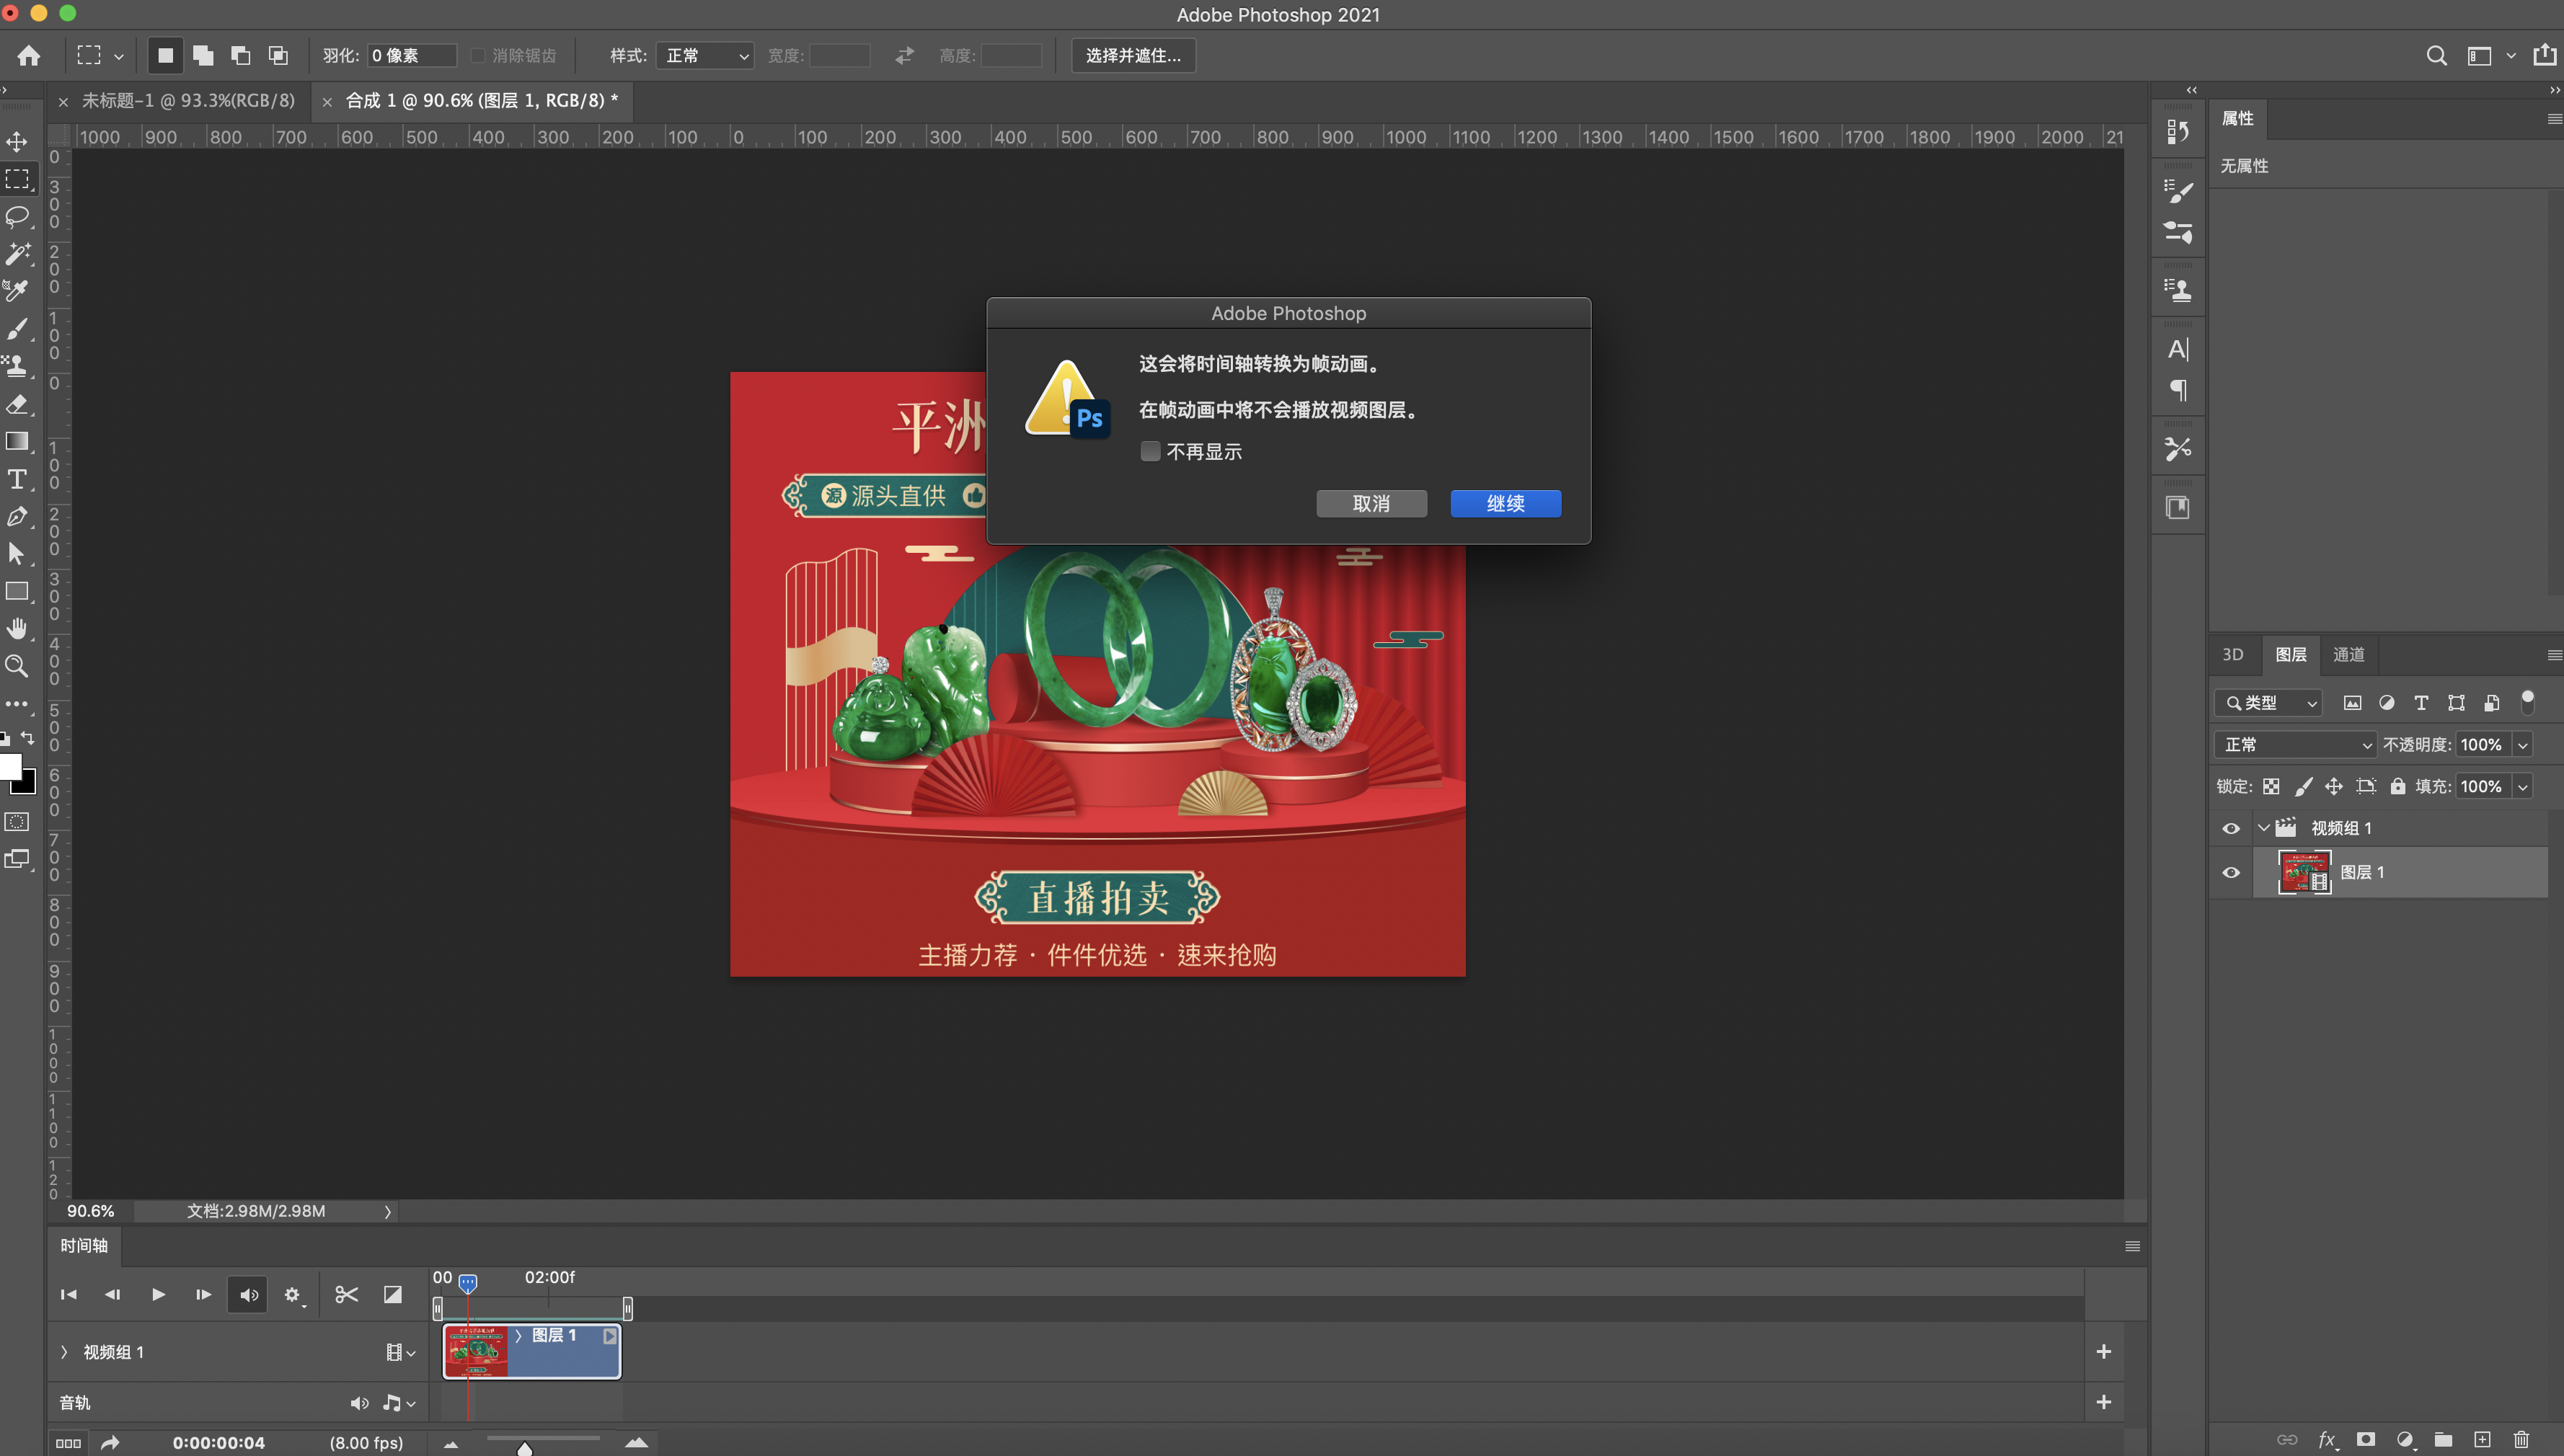
Task: Select the Lasso tool
Action: [x=17, y=216]
